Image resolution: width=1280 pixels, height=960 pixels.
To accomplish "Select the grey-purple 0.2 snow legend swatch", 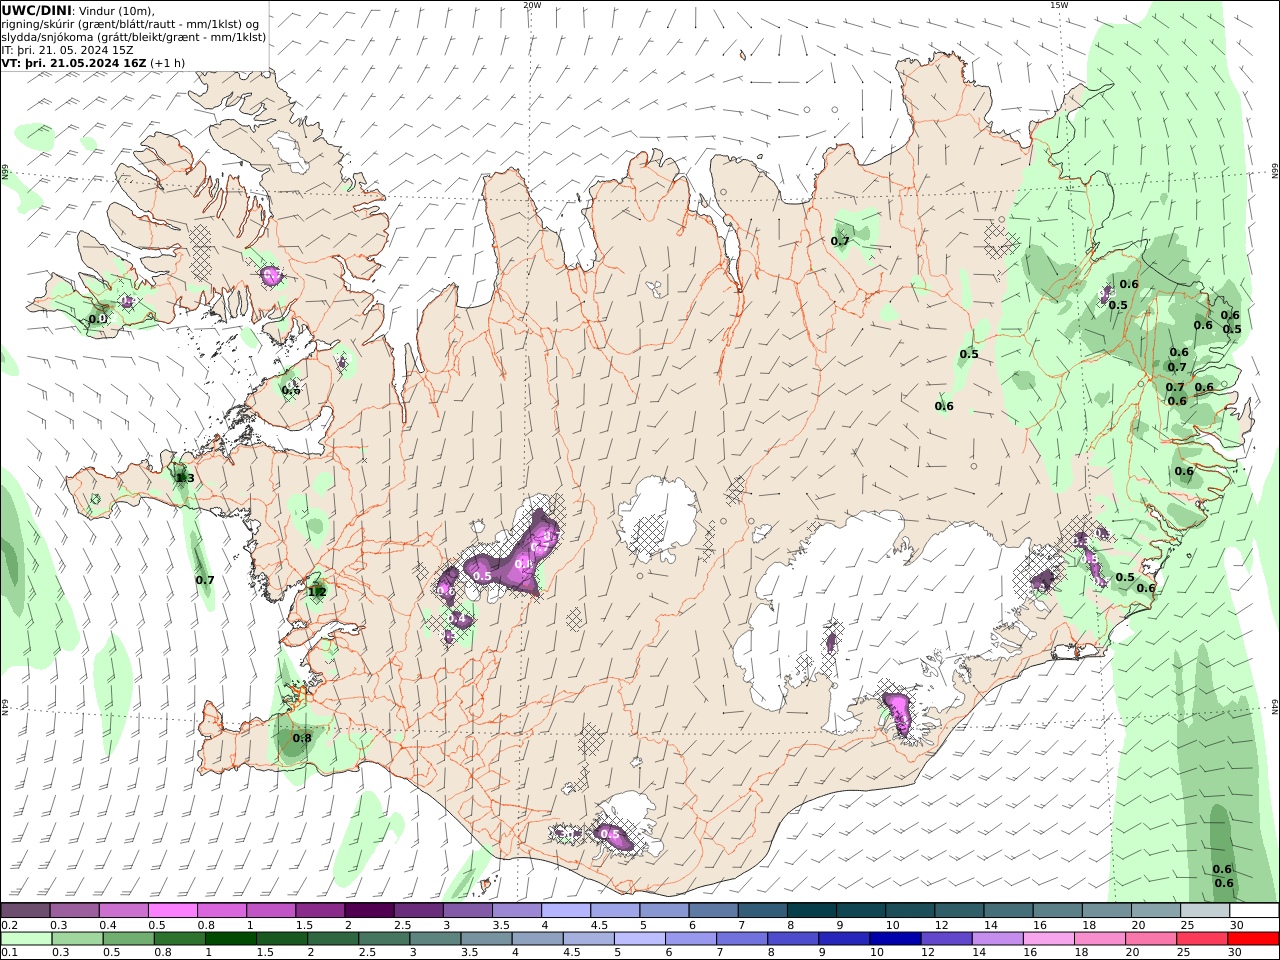I will pos(26,911).
